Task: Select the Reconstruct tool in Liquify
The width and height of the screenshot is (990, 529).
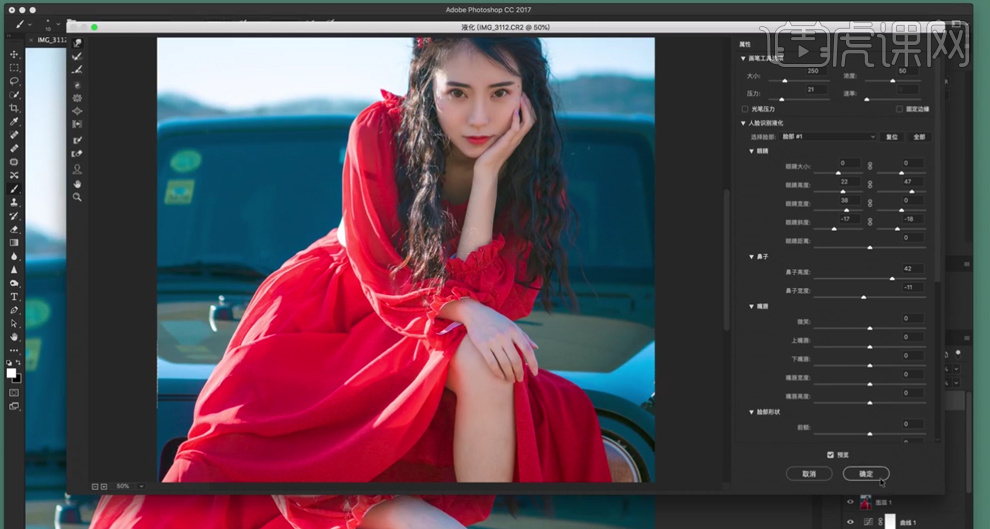Action: 77,57
